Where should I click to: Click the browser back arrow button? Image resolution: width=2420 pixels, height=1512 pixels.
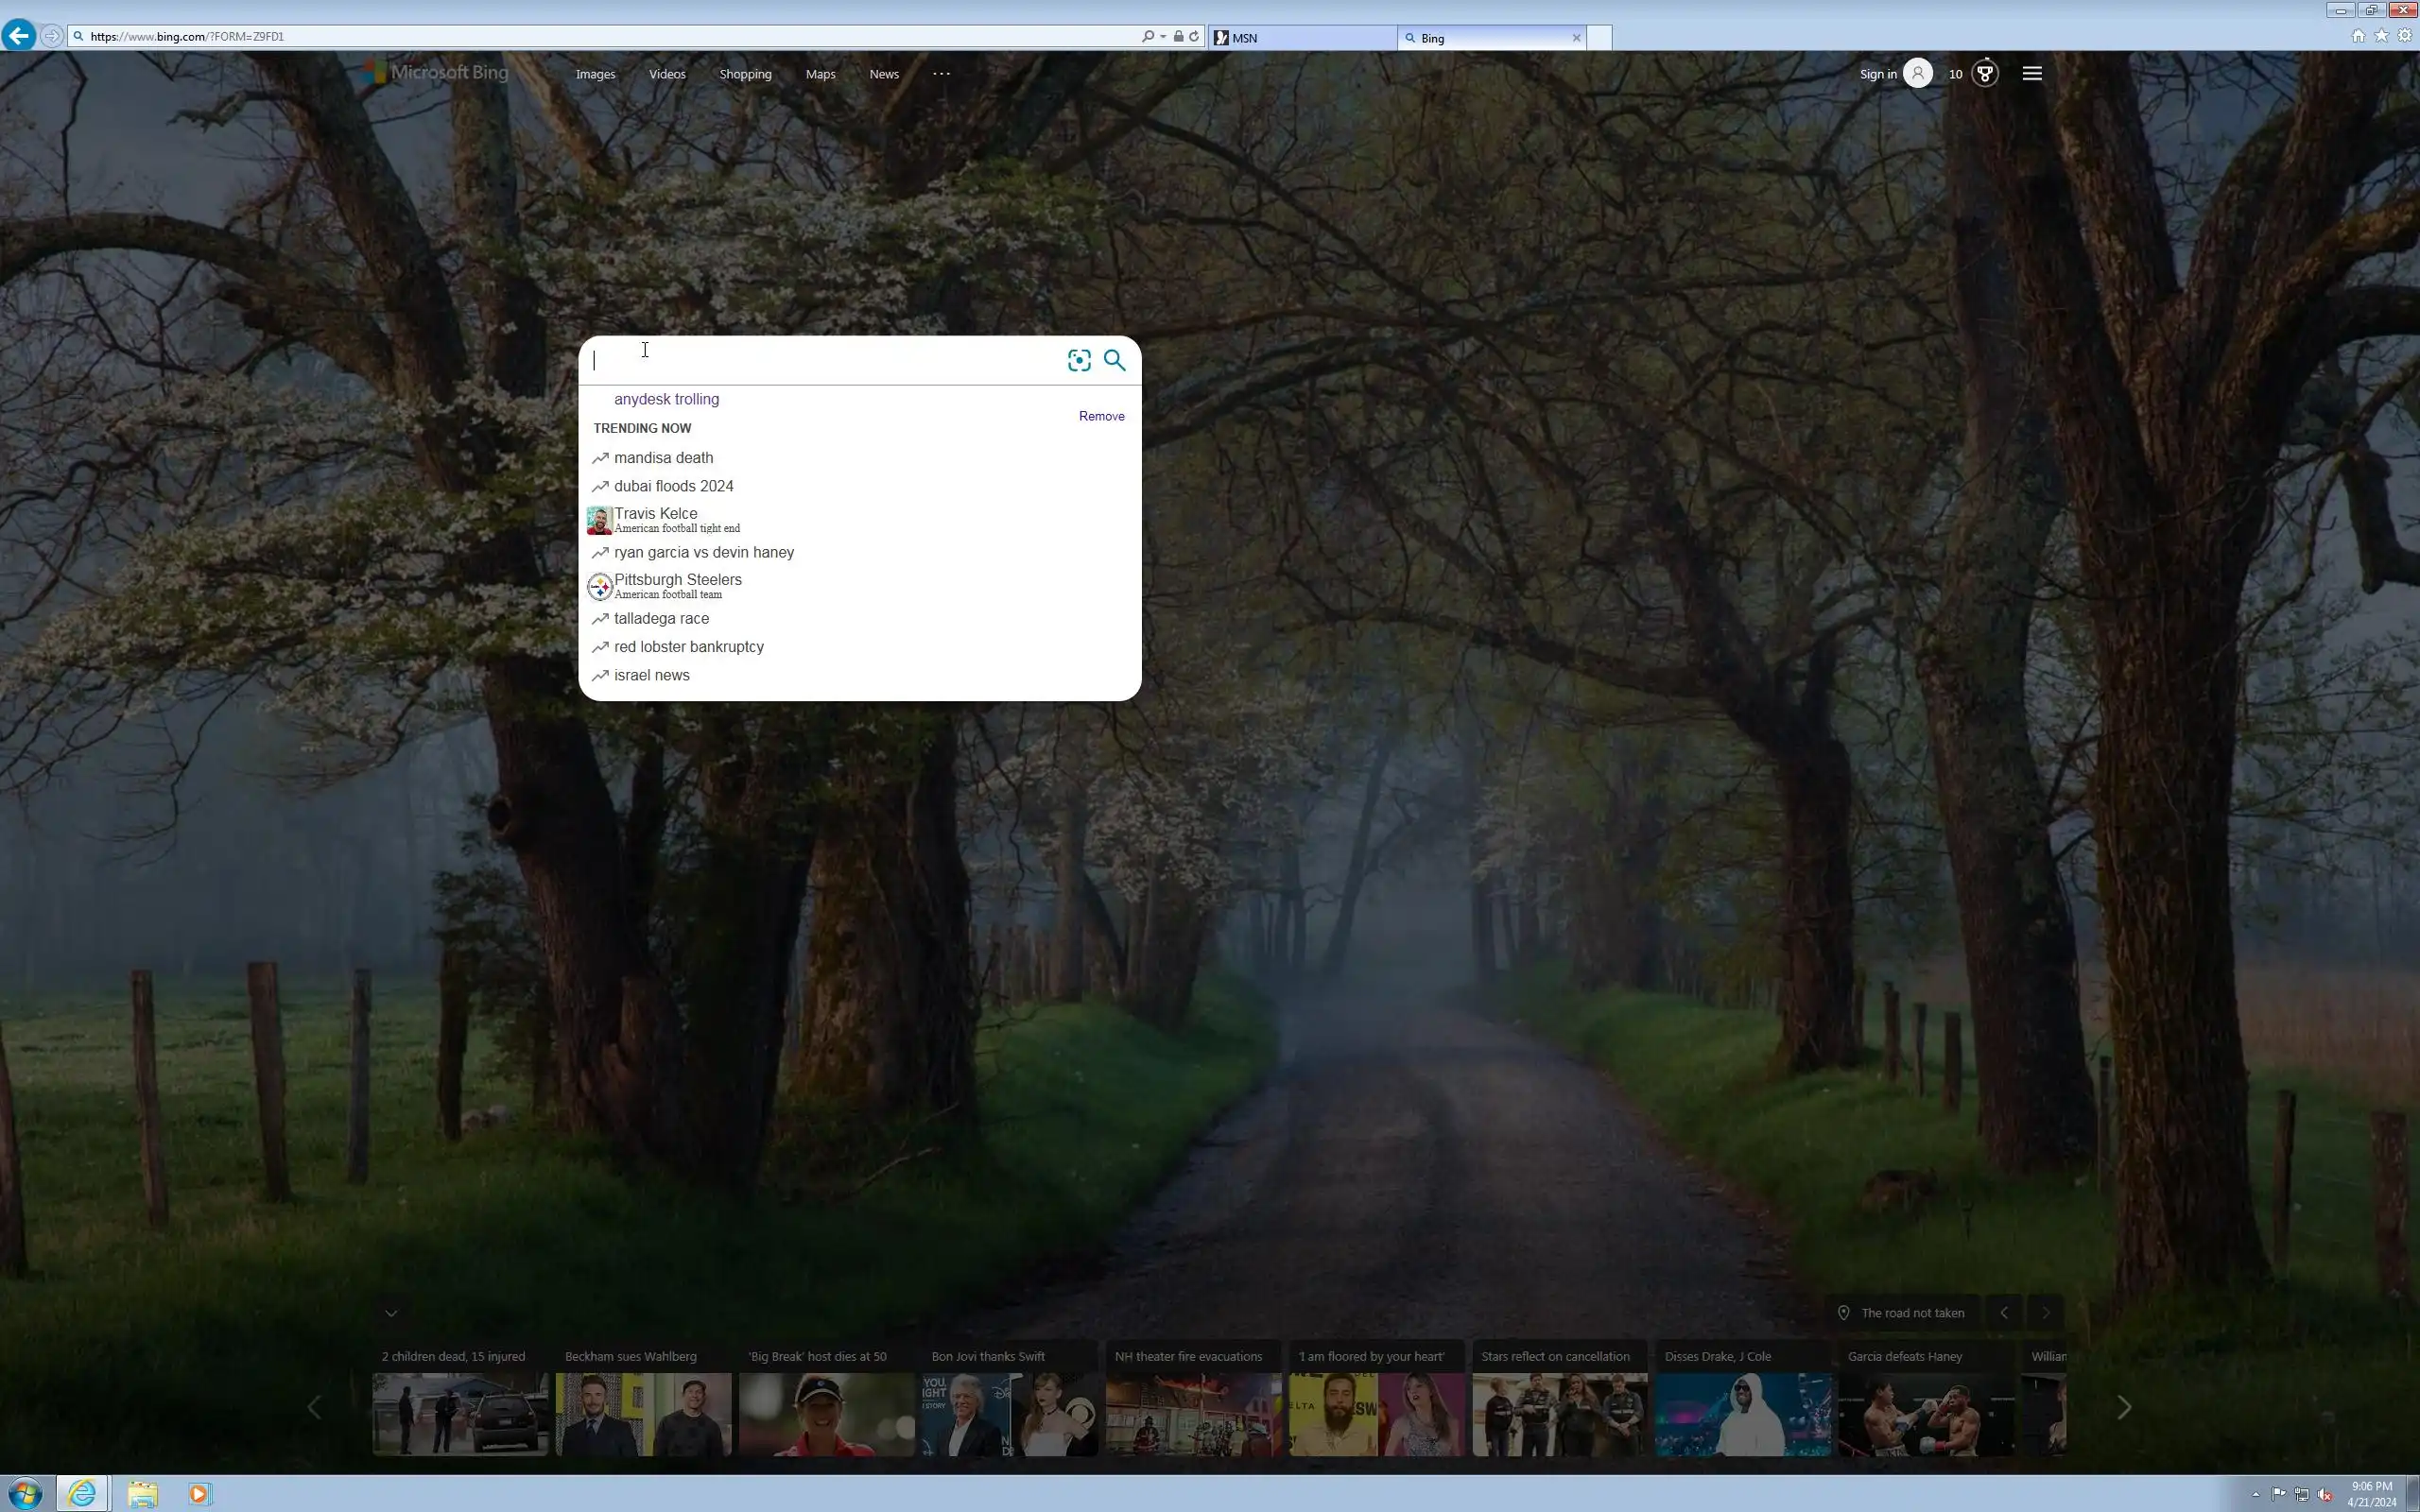(18, 36)
